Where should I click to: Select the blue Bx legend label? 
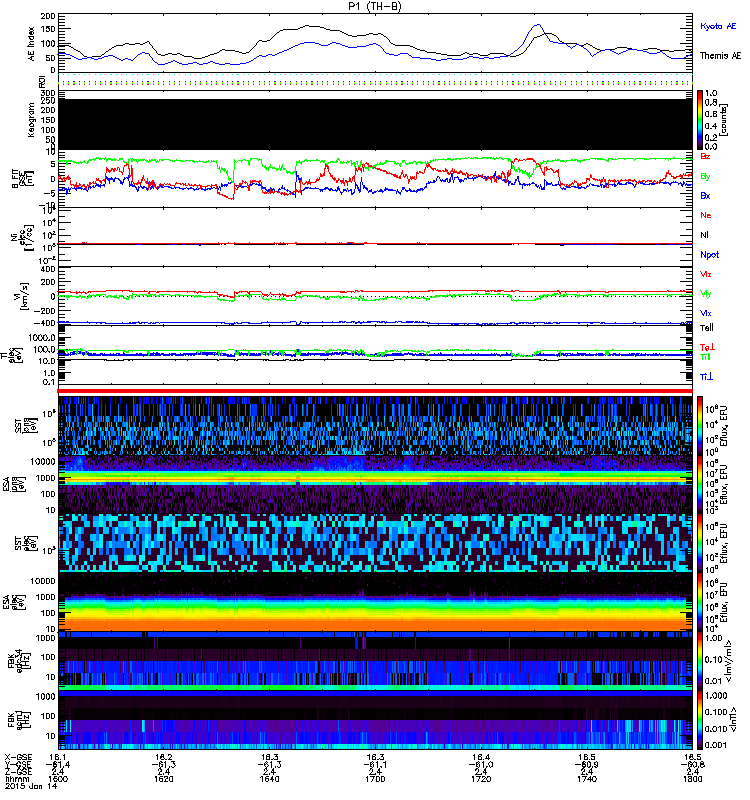click(x=705, y=195)
